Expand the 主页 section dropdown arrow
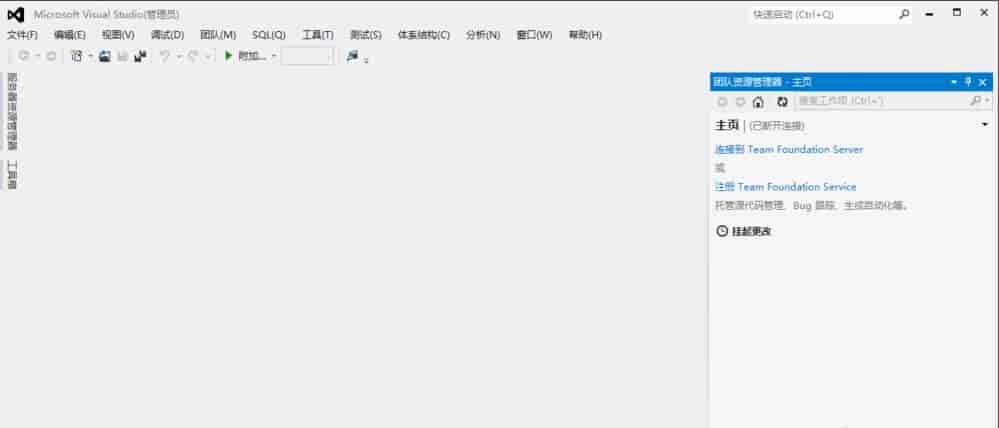 pos(985,125)
